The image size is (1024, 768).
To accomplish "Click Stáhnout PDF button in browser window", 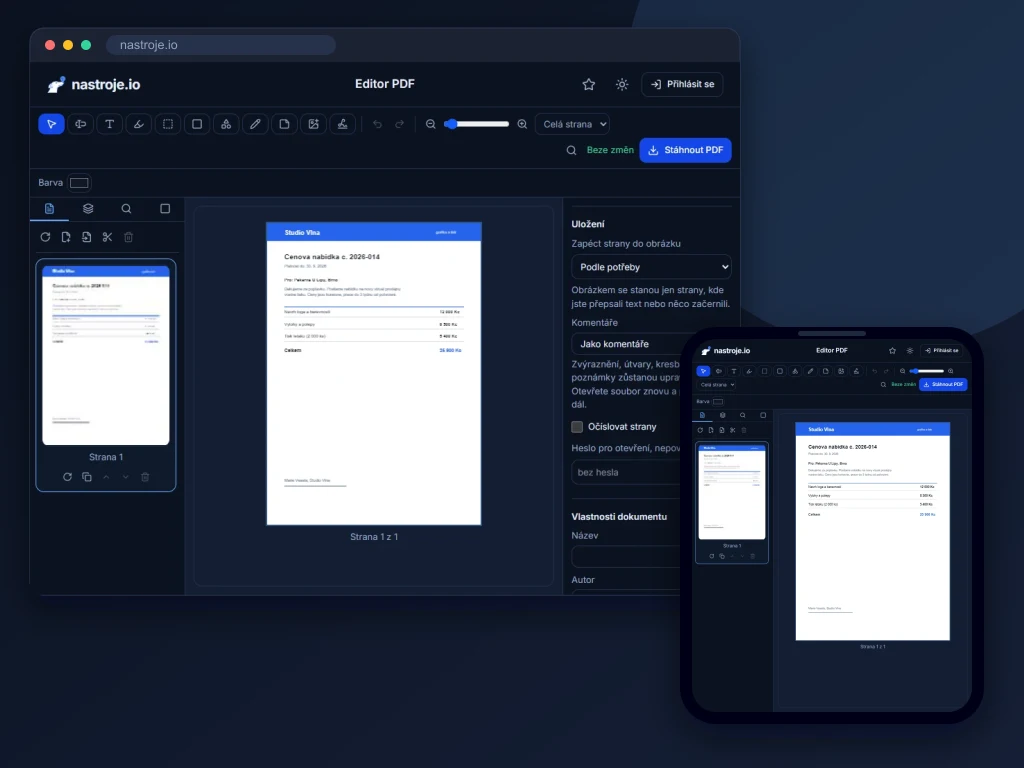I will click(685, 150).
